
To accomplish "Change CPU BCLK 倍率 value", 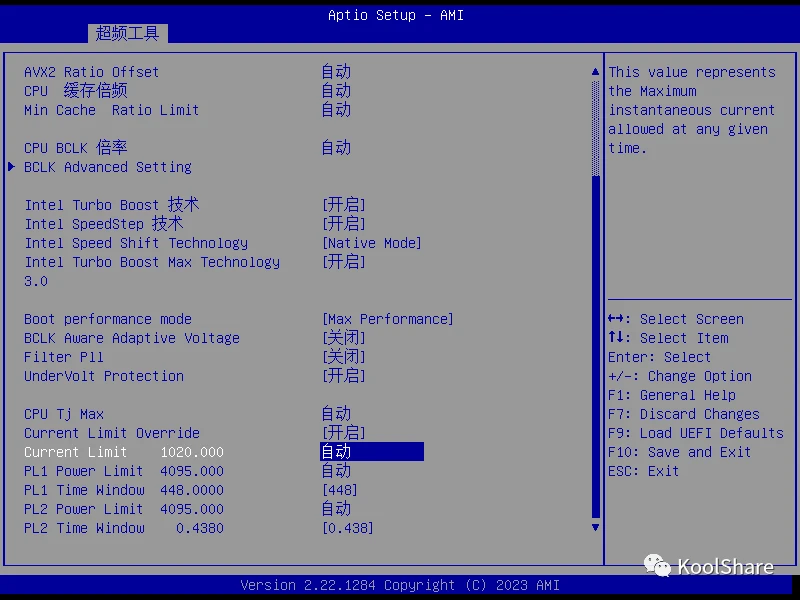I will [x=336, y=148].
